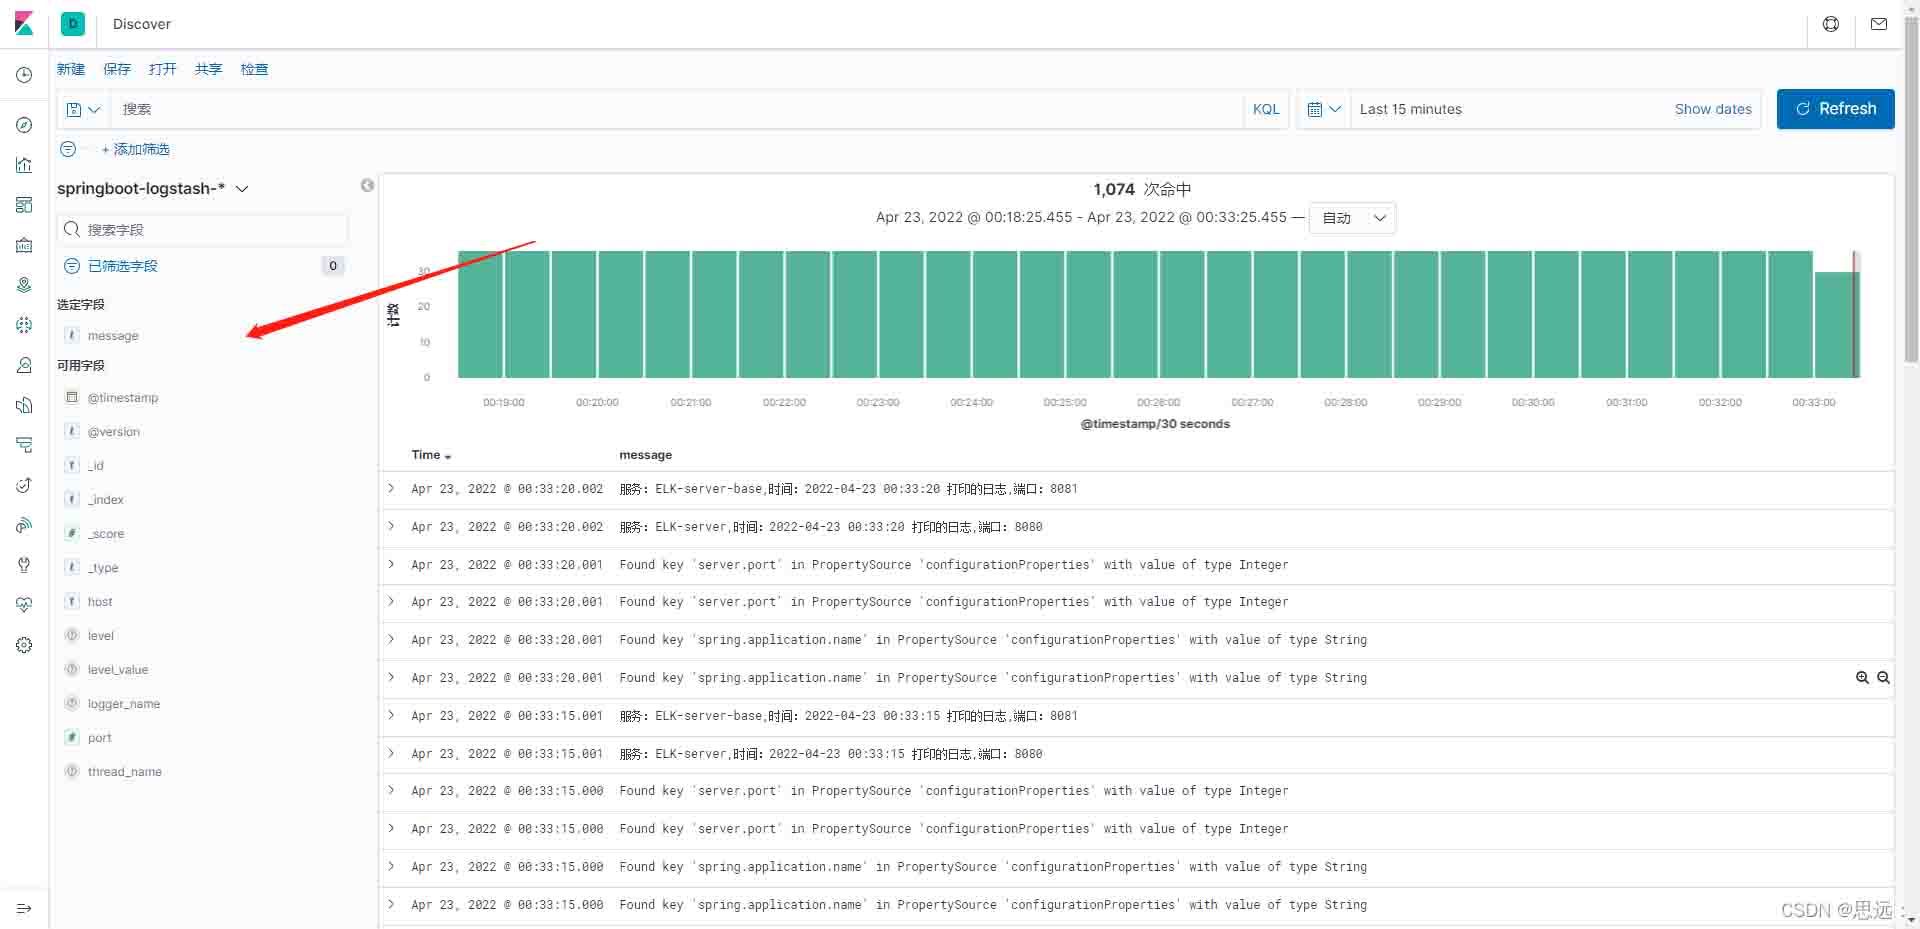
Task: Click the 共享 menu item
Action: coord(208,69)
